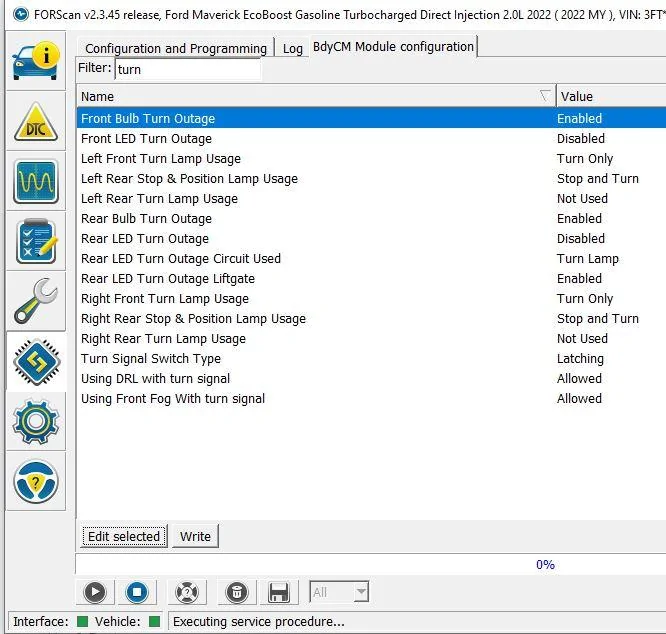Click Allowed value for Using DRL with turn signal
Screen dimensions: 666x634
579,378
